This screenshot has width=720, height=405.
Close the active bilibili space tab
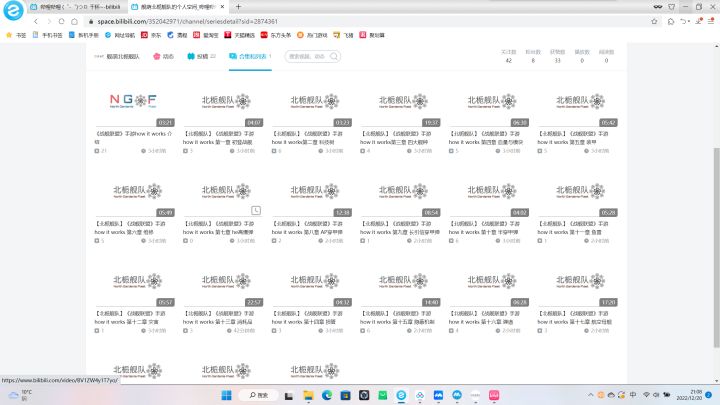click(222, 6)
